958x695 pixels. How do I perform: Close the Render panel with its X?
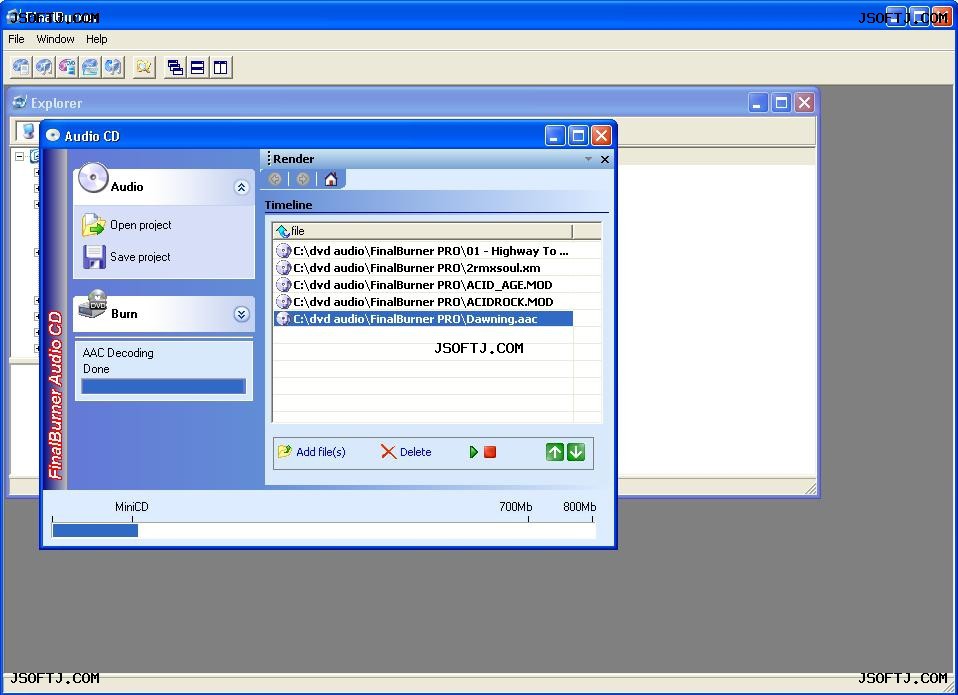(605, 159)
